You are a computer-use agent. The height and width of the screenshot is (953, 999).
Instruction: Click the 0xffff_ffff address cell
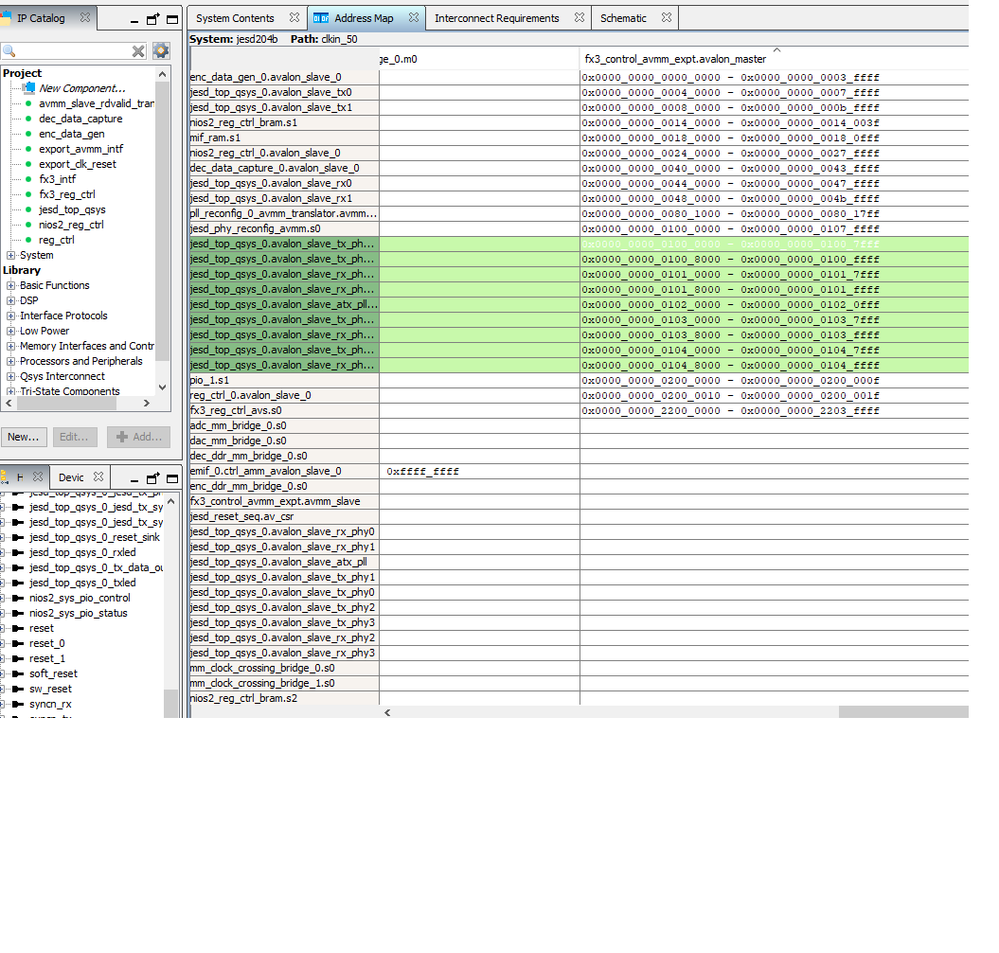[423, 471]
